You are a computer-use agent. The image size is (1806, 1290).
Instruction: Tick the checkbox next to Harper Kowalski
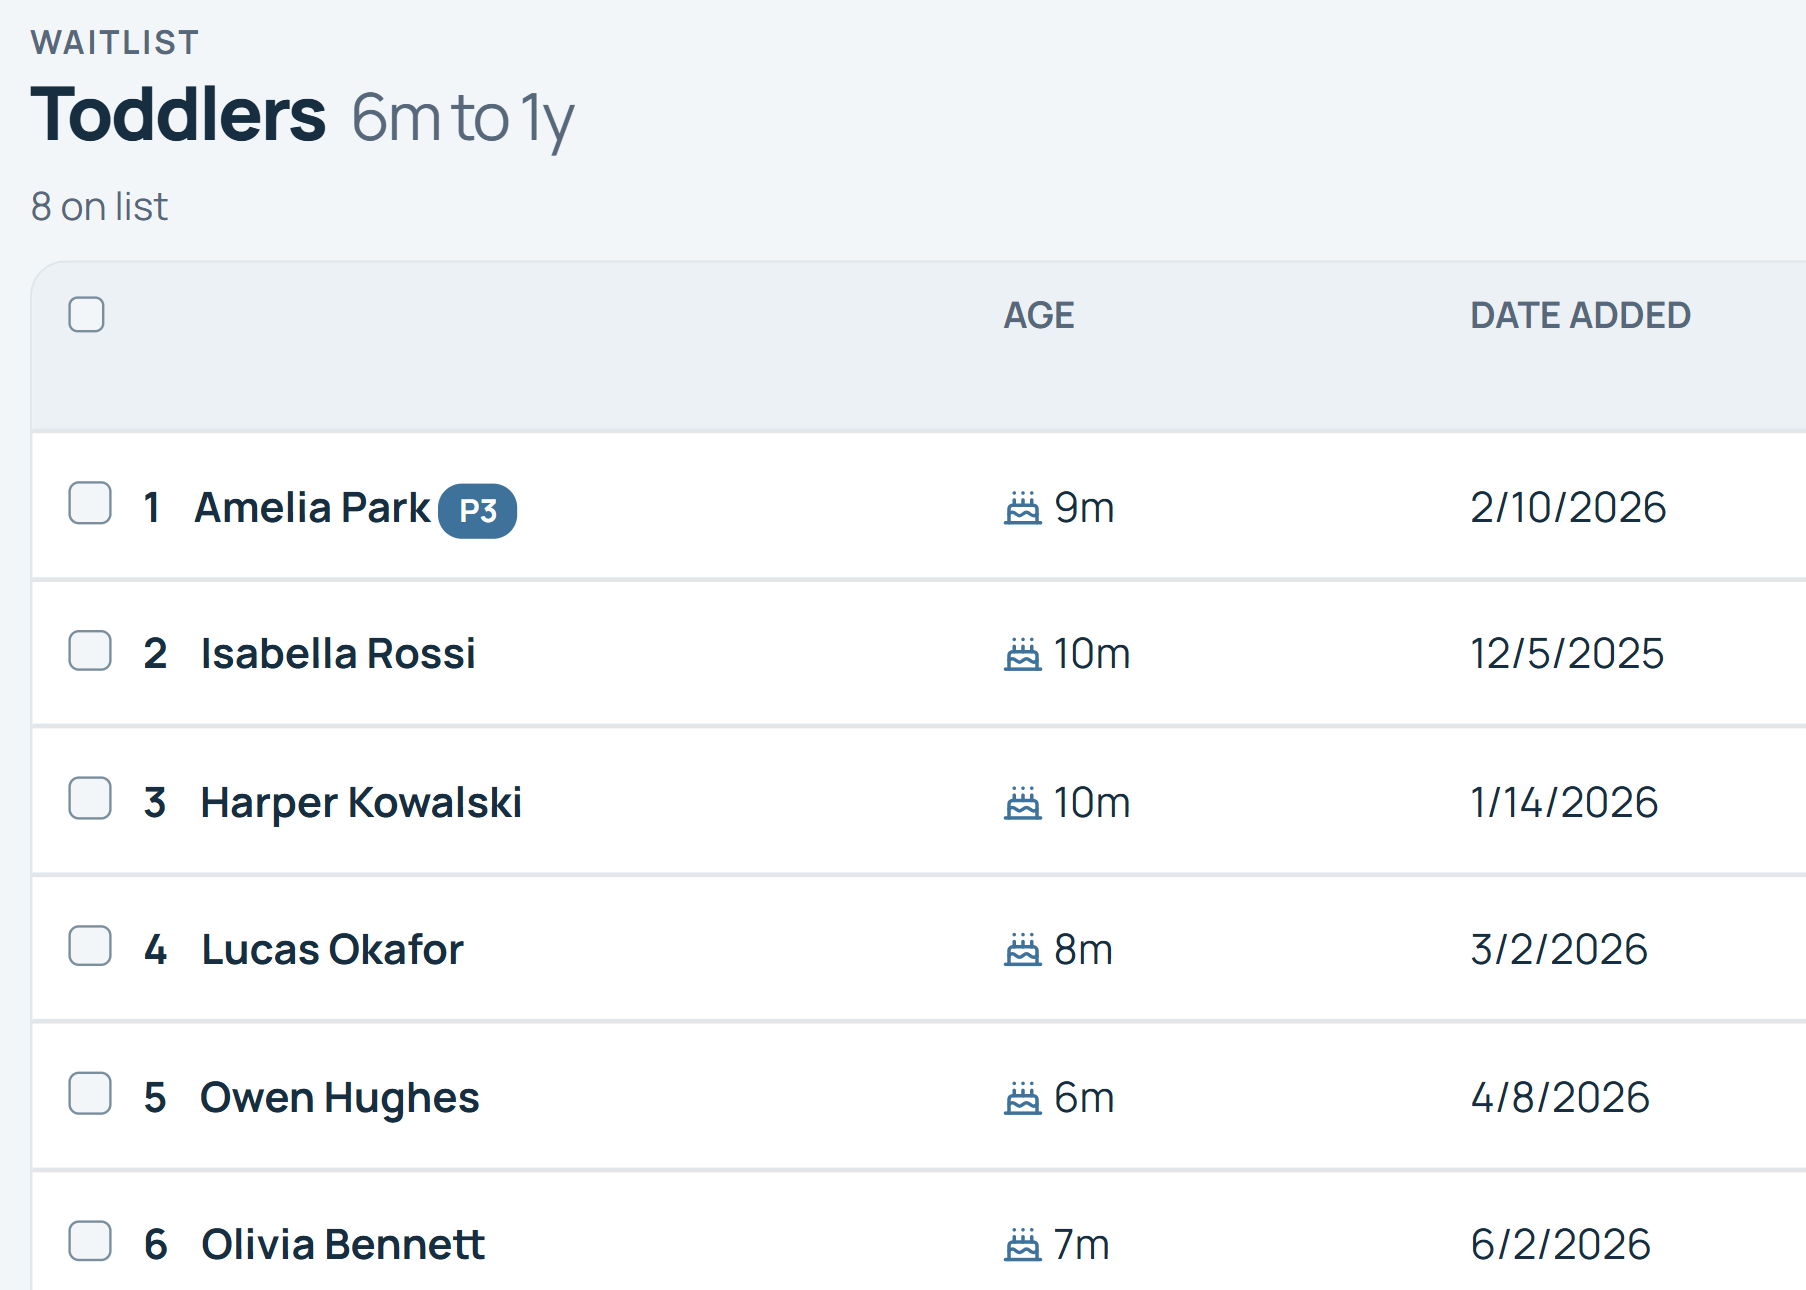click(90, 798)
